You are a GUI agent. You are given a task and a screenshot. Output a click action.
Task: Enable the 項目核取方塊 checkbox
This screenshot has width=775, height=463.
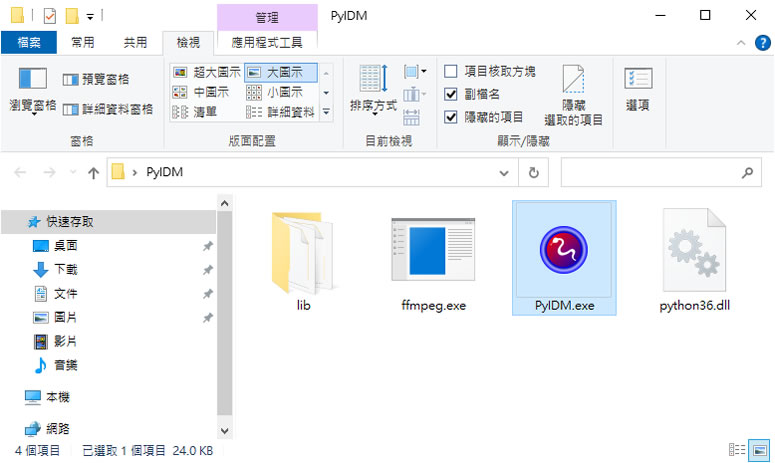click(x=451, y=72)
